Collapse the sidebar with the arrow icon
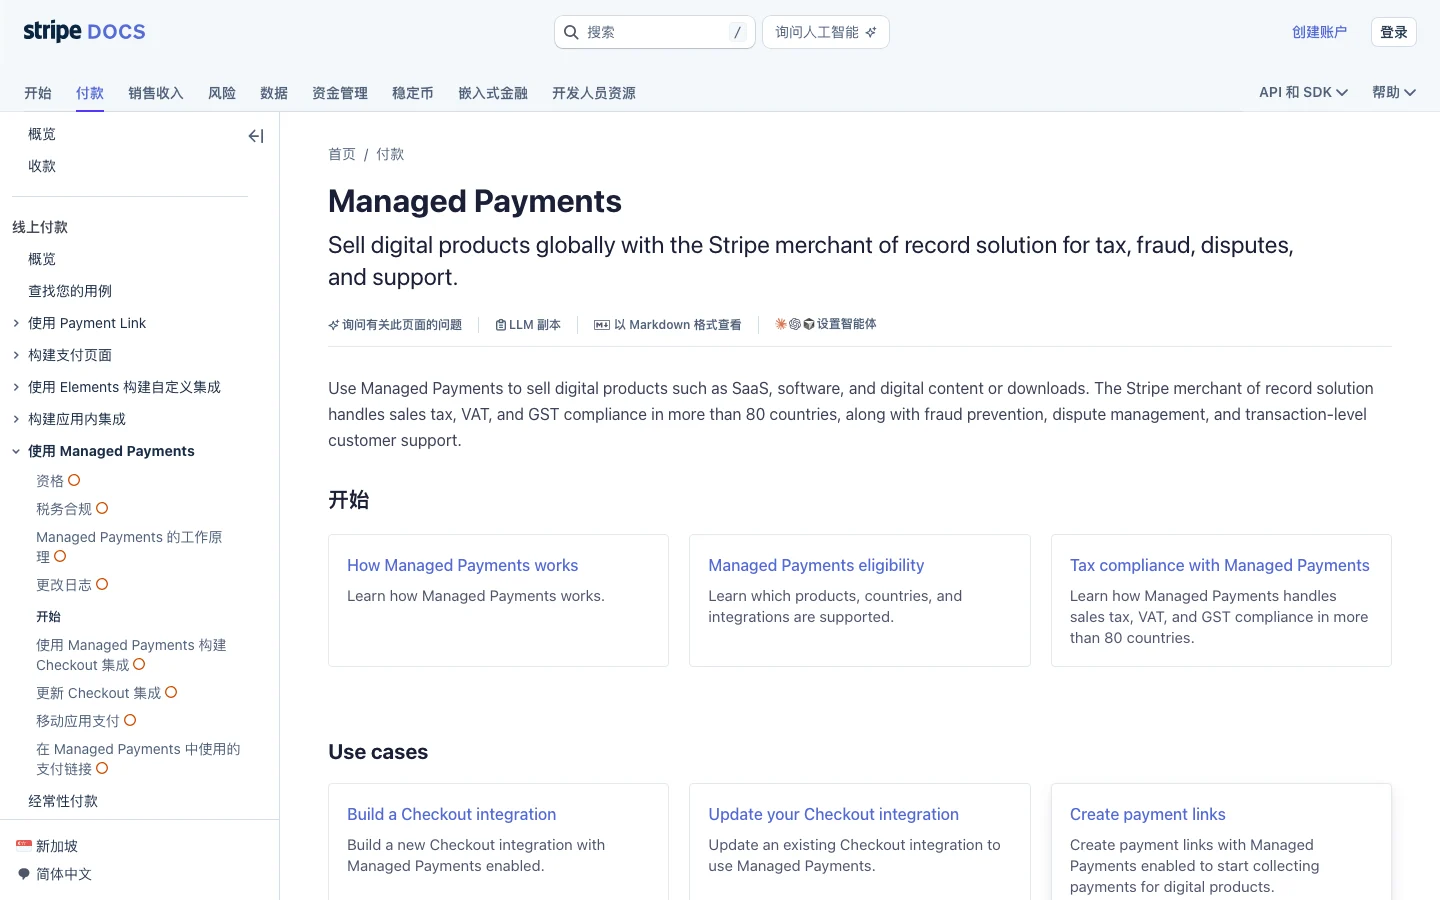Screen dimensions: 1440x900 coord(256,136)
